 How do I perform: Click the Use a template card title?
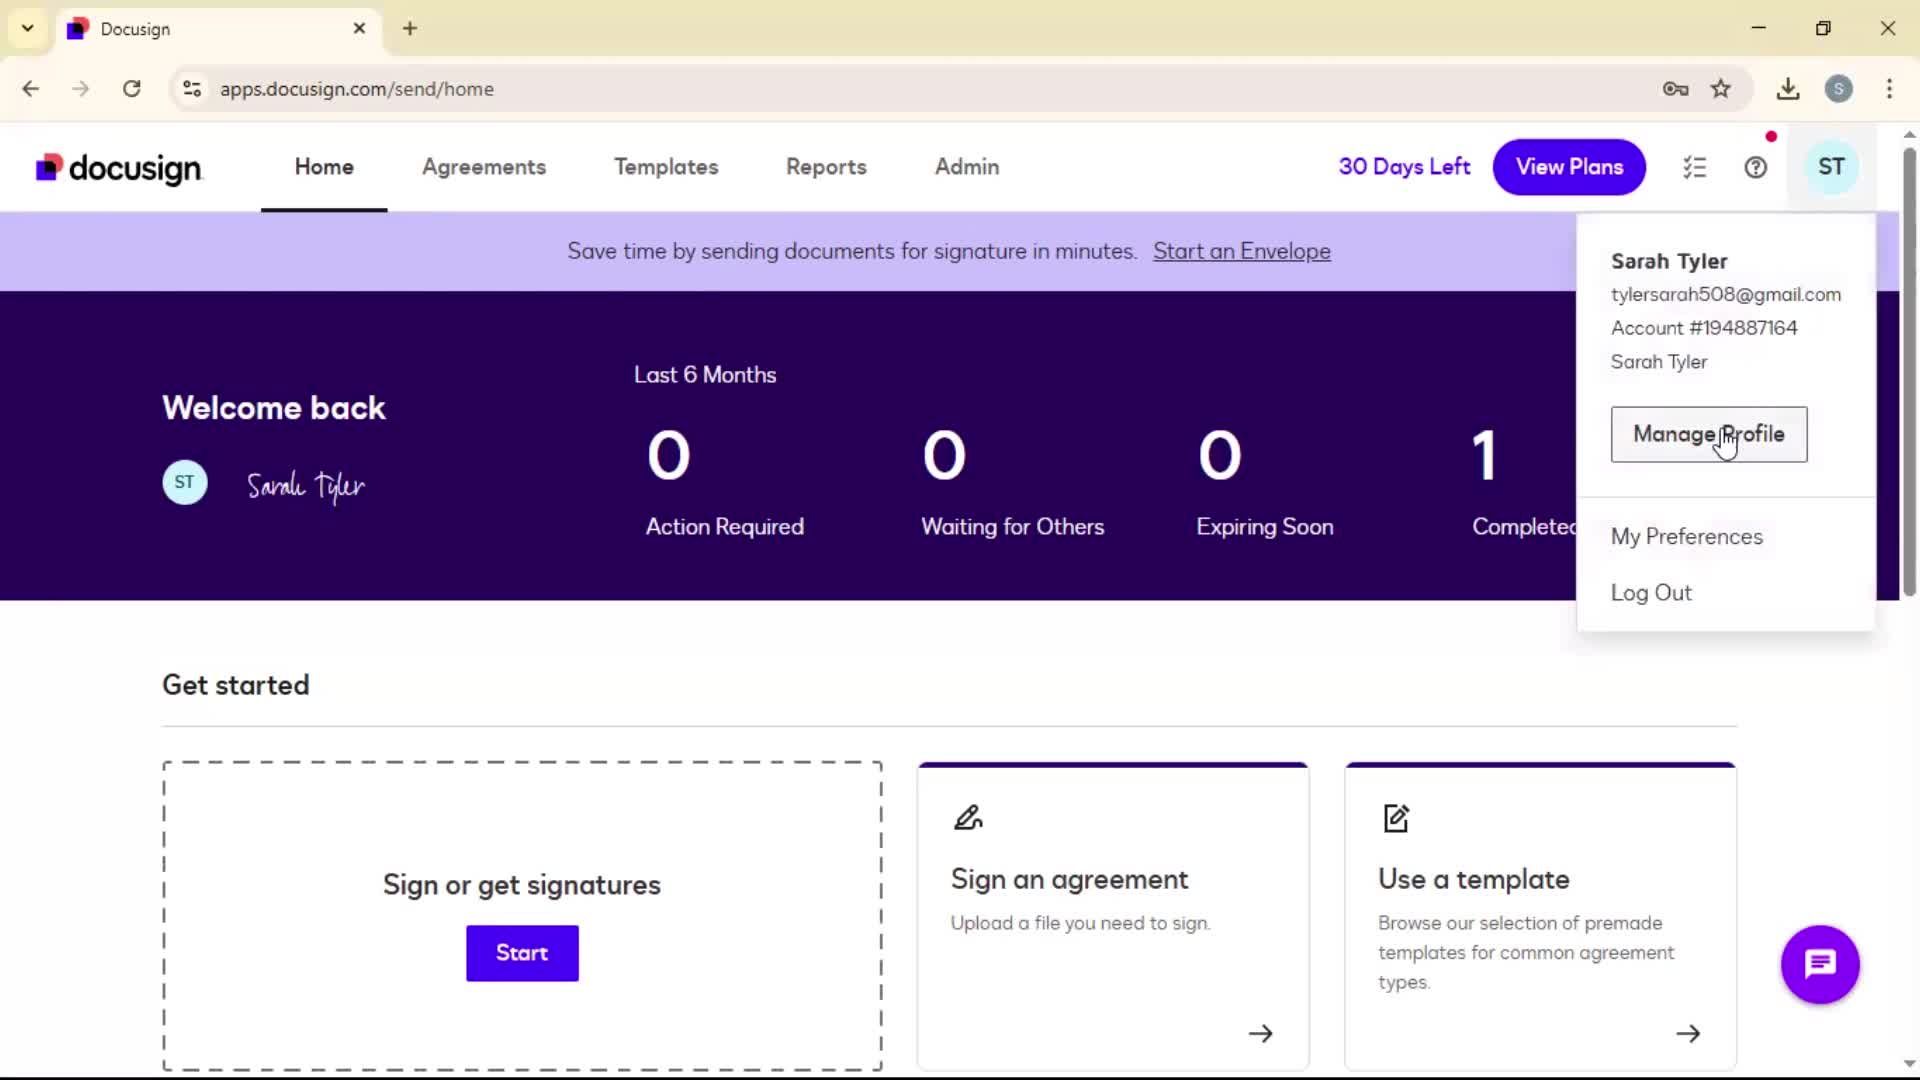[x=1474, y=880]
